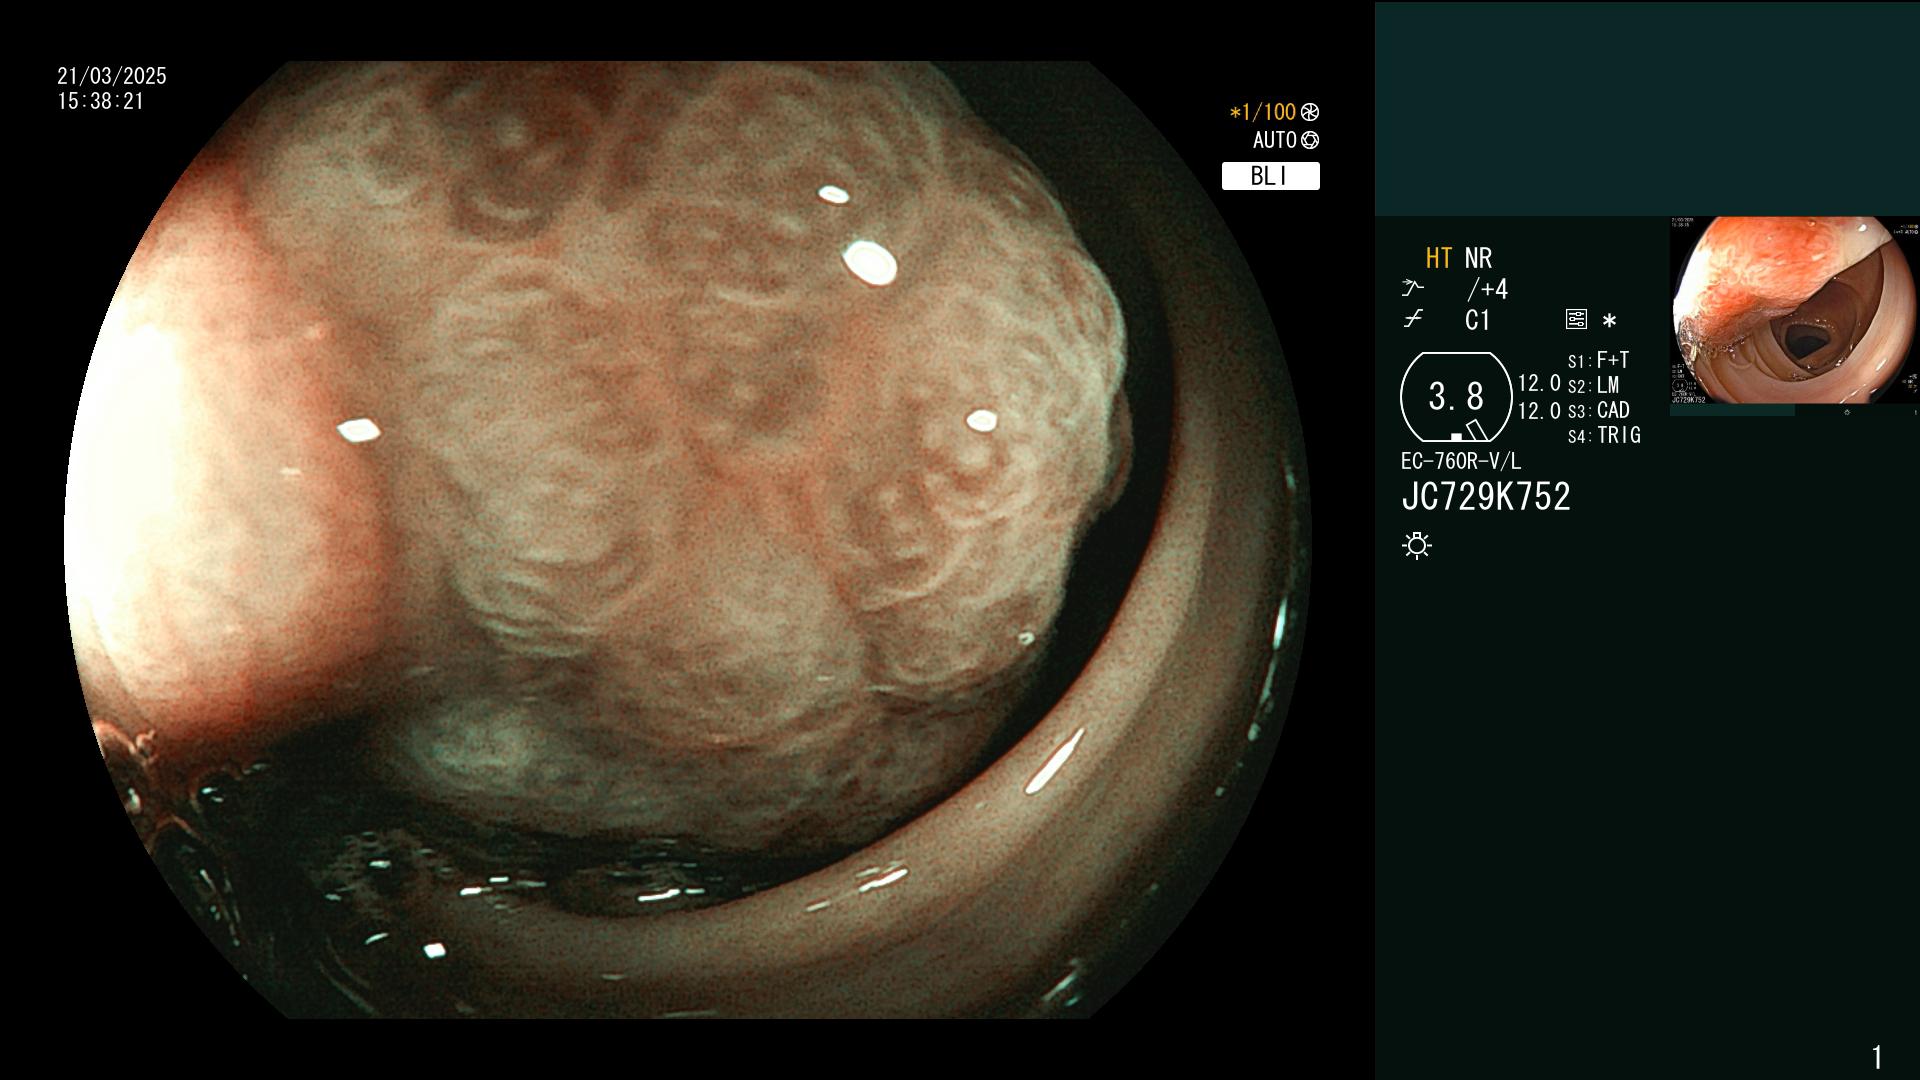Click the main BLI endoscopic image
1920x1080 pixels.
coord(688,540)
